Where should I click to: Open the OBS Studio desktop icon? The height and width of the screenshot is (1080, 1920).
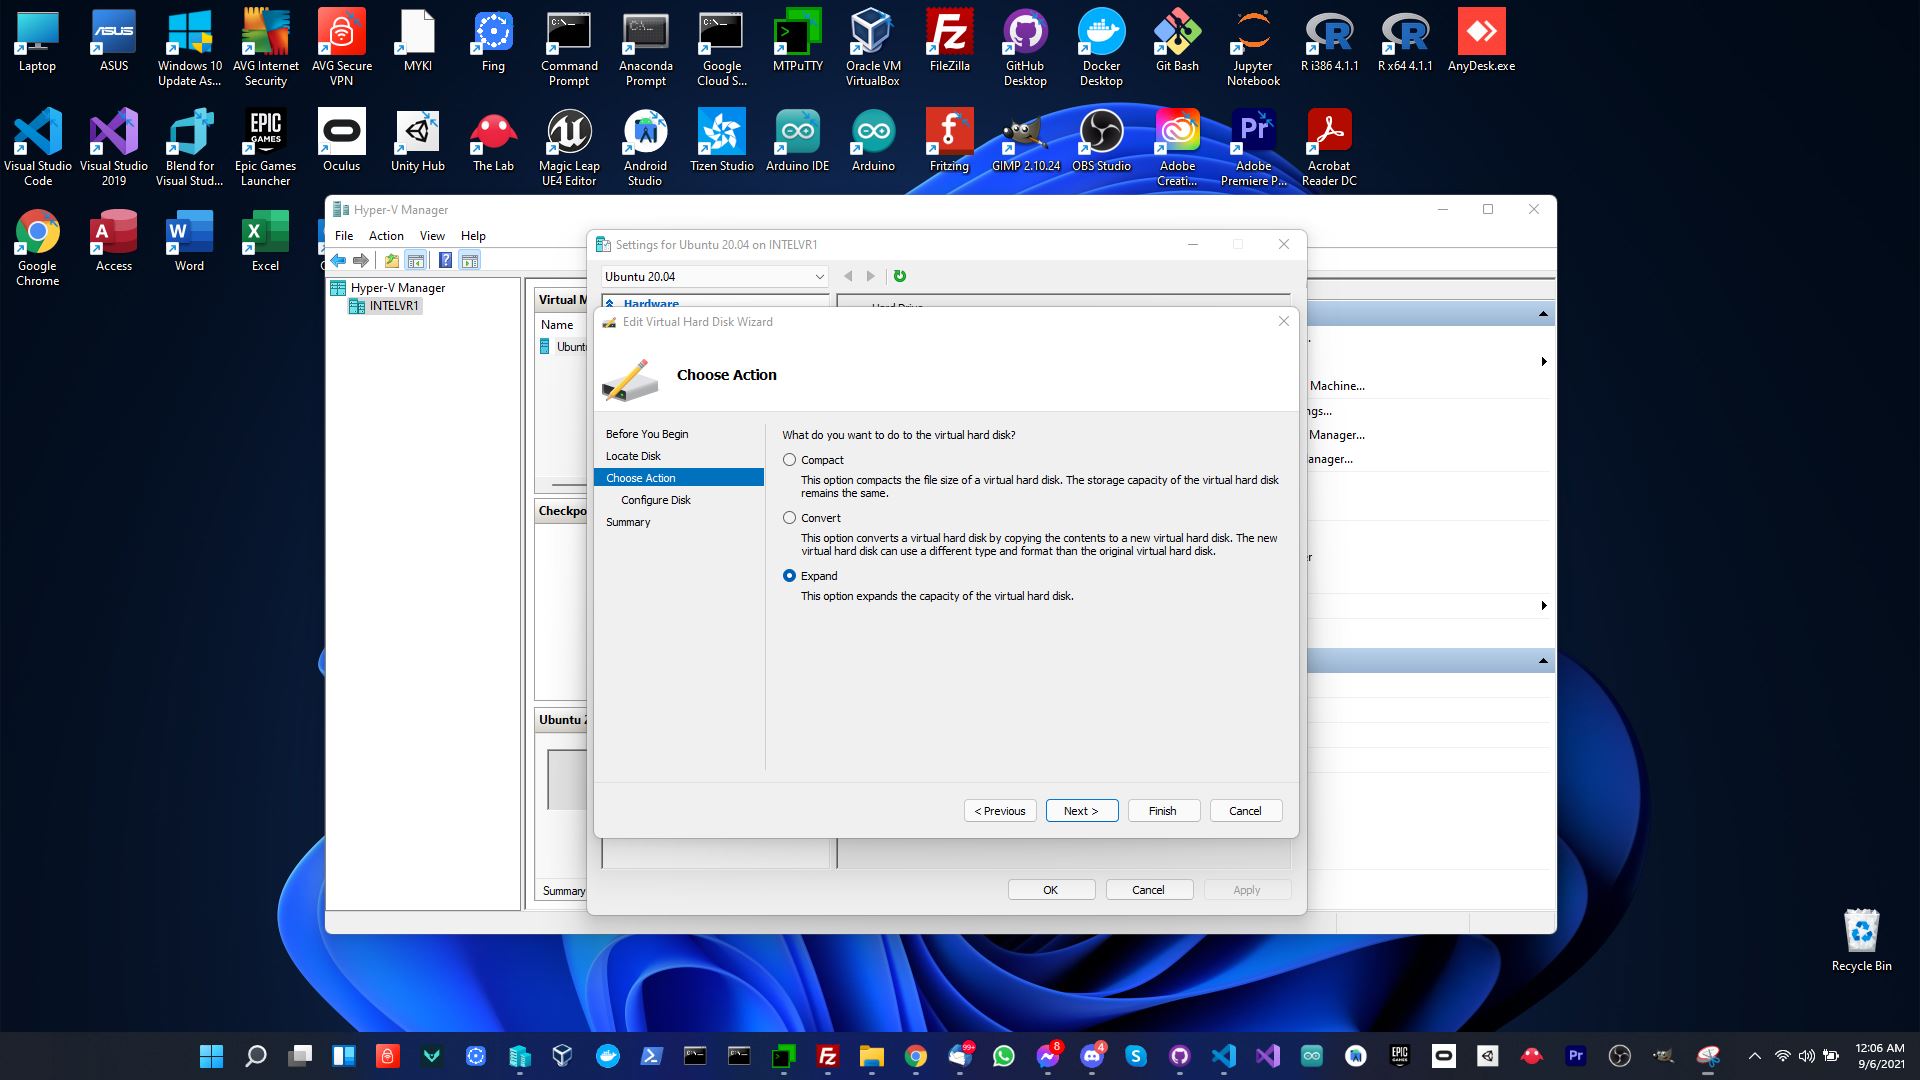click(x=1101, y=140)
